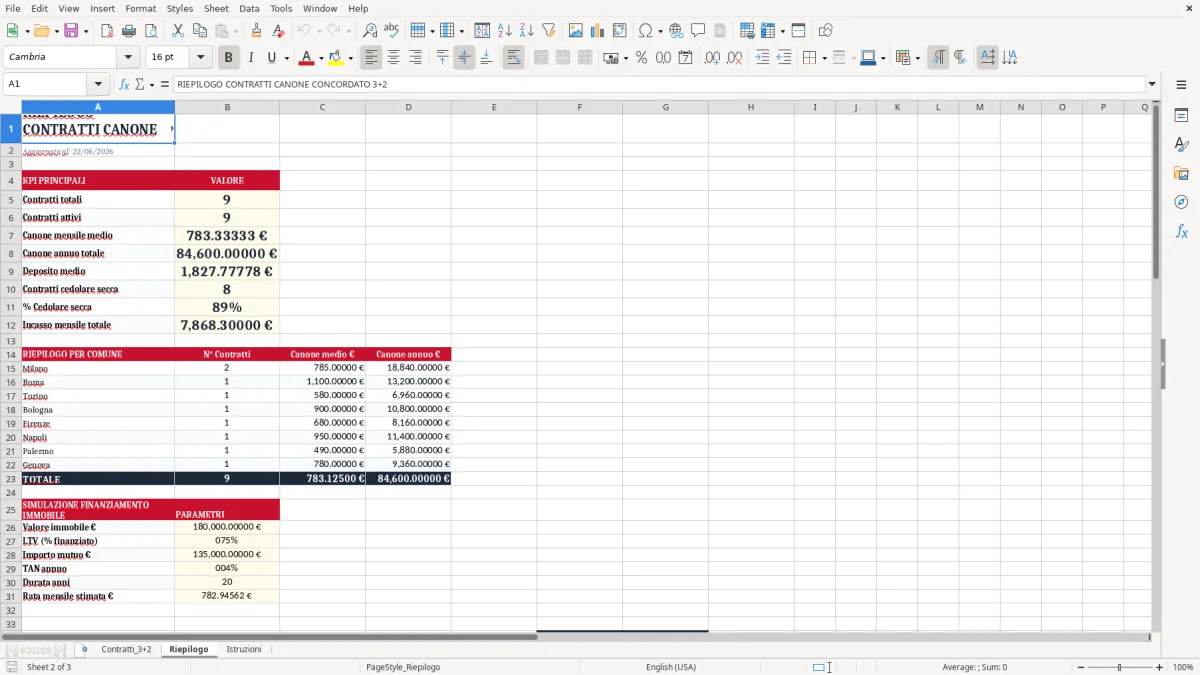Open the Borders dropdown arrow
1200x675 pixels.
[x=824, y=58]
